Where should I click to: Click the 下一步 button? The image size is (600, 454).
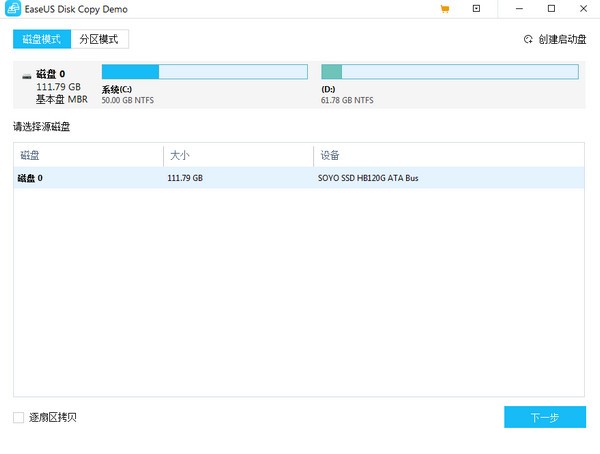tap(545, 417)
